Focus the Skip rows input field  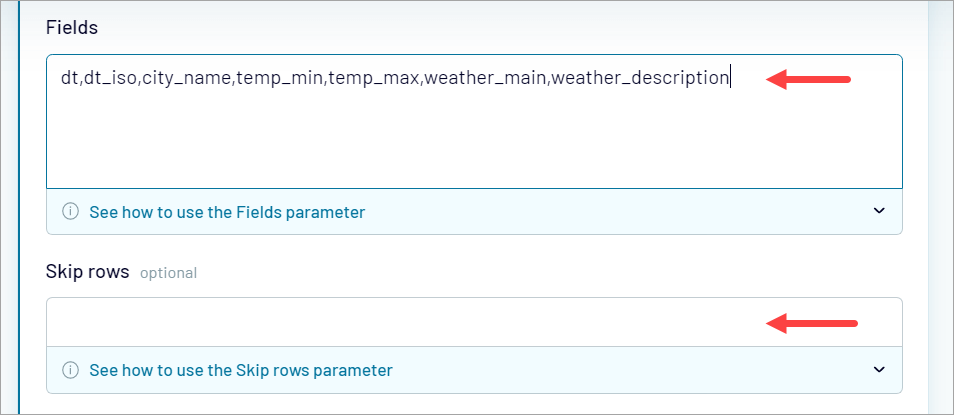point(400,322)
